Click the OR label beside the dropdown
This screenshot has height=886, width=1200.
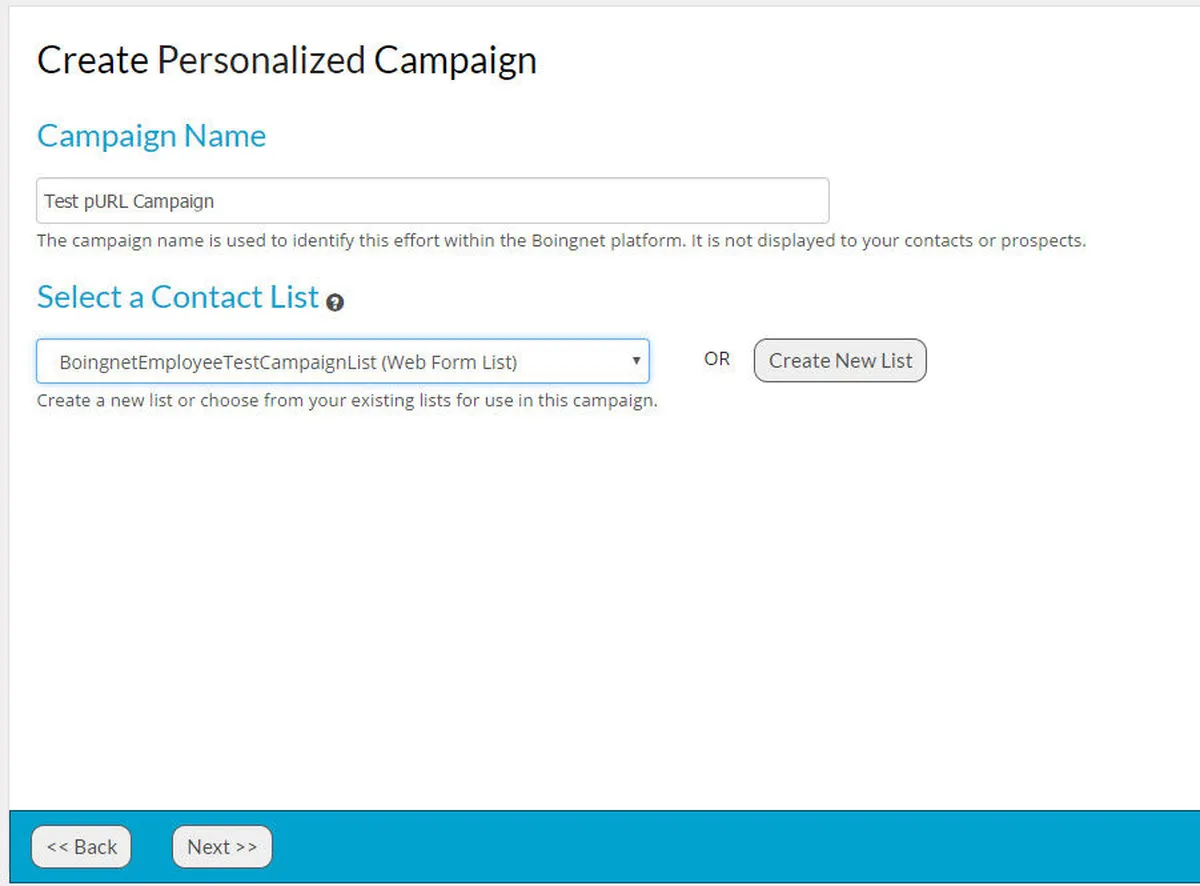(717, 359)
